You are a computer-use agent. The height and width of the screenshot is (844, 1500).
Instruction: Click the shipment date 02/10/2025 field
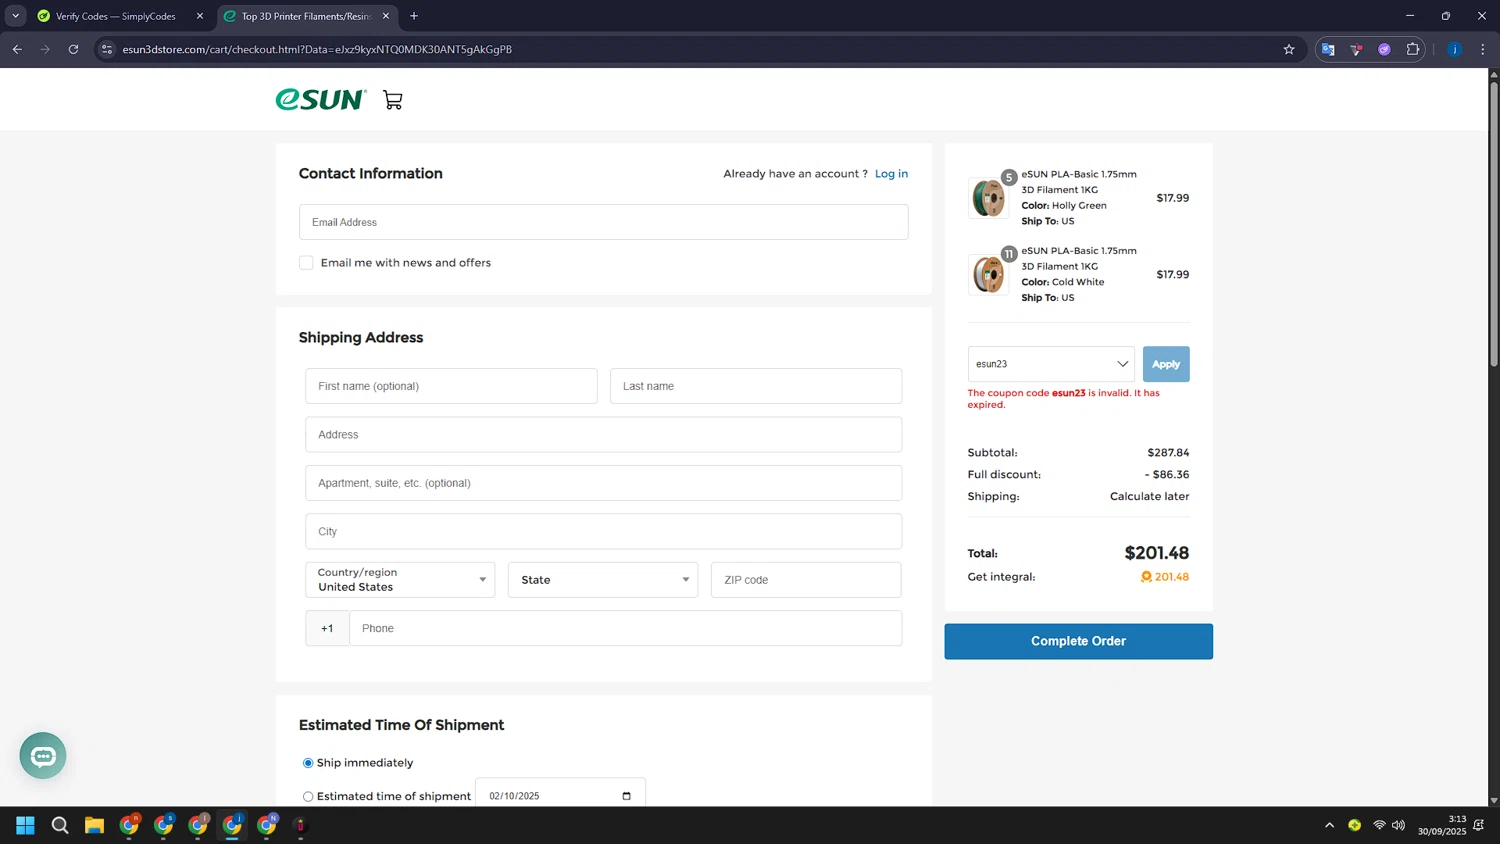(560, 796)
